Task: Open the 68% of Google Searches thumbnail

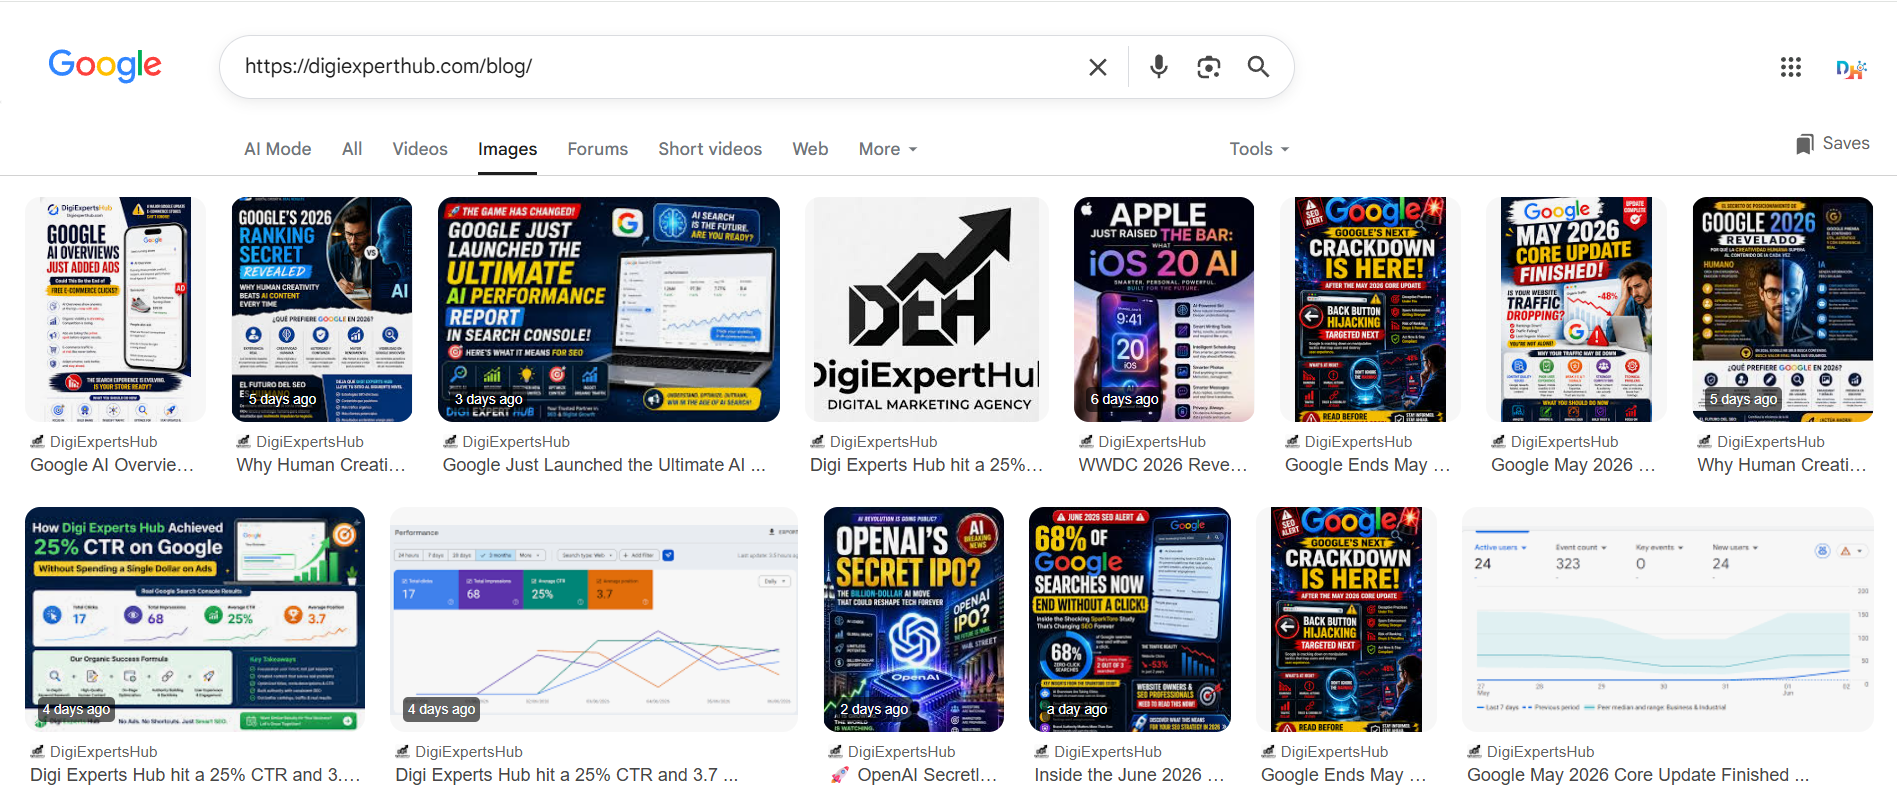Action: pyautogui.click(x=1130, y=619)
